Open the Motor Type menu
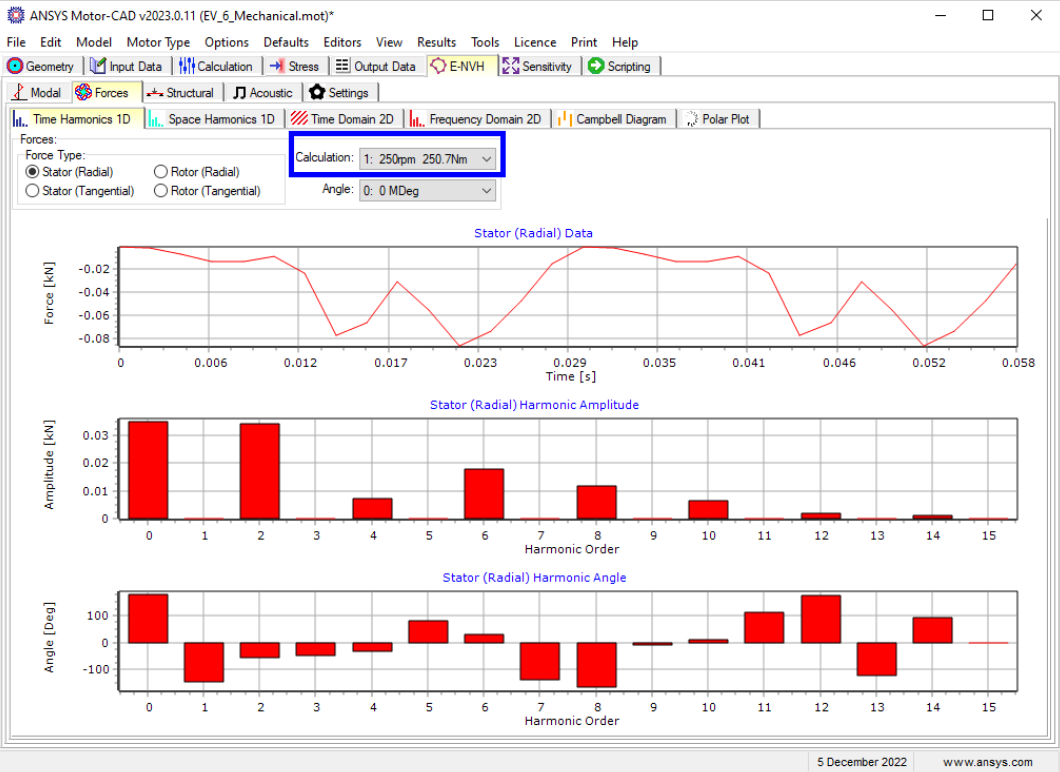 (158, 42)
